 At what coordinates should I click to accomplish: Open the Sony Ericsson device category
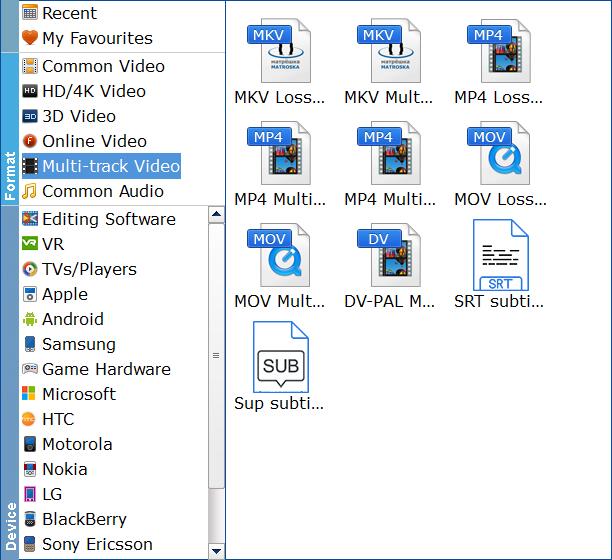click(x=87, y=544)
